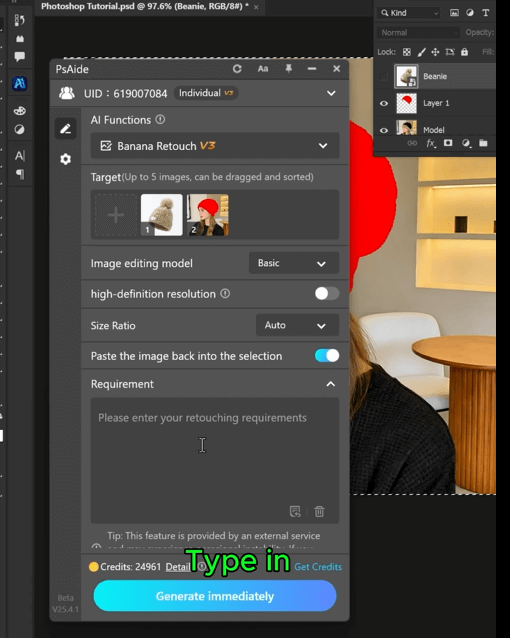510x638 pixels.
Task: Filter layers by pixel layer icon
Action: (x=454, y=13)
